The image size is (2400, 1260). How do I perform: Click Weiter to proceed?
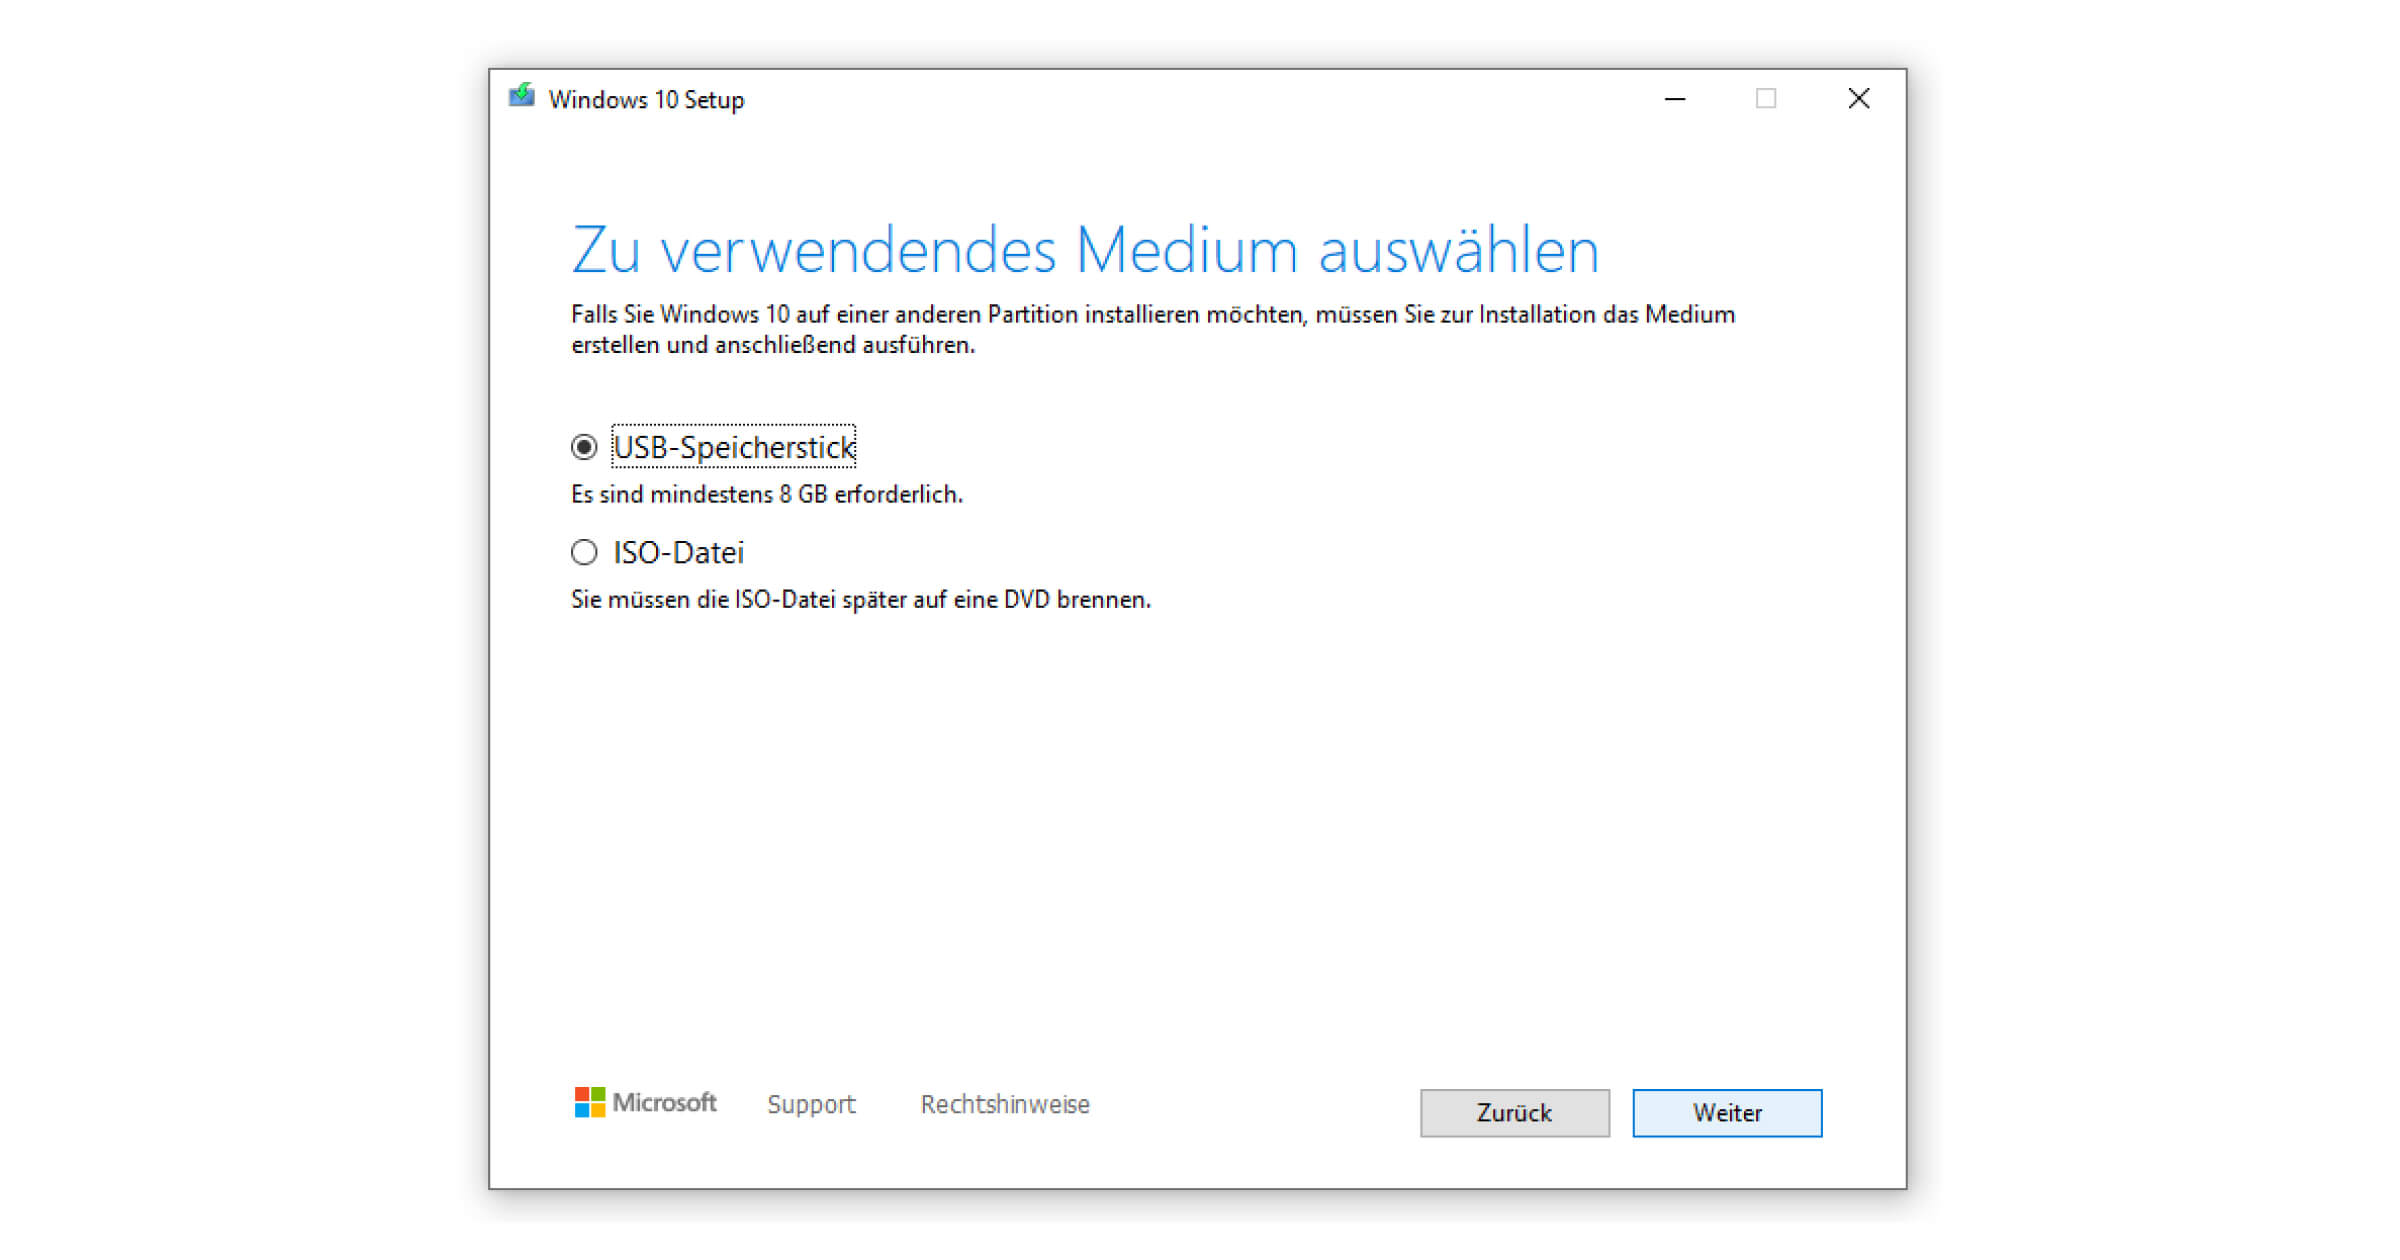(x=1727, y=1111)
